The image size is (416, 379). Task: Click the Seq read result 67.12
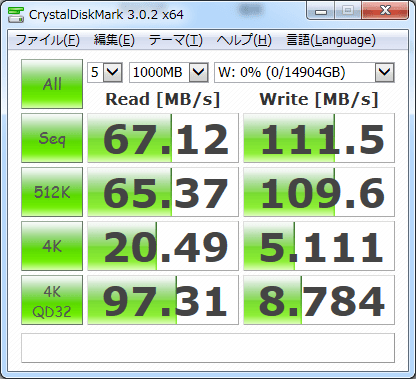click(x=163, y=138)
